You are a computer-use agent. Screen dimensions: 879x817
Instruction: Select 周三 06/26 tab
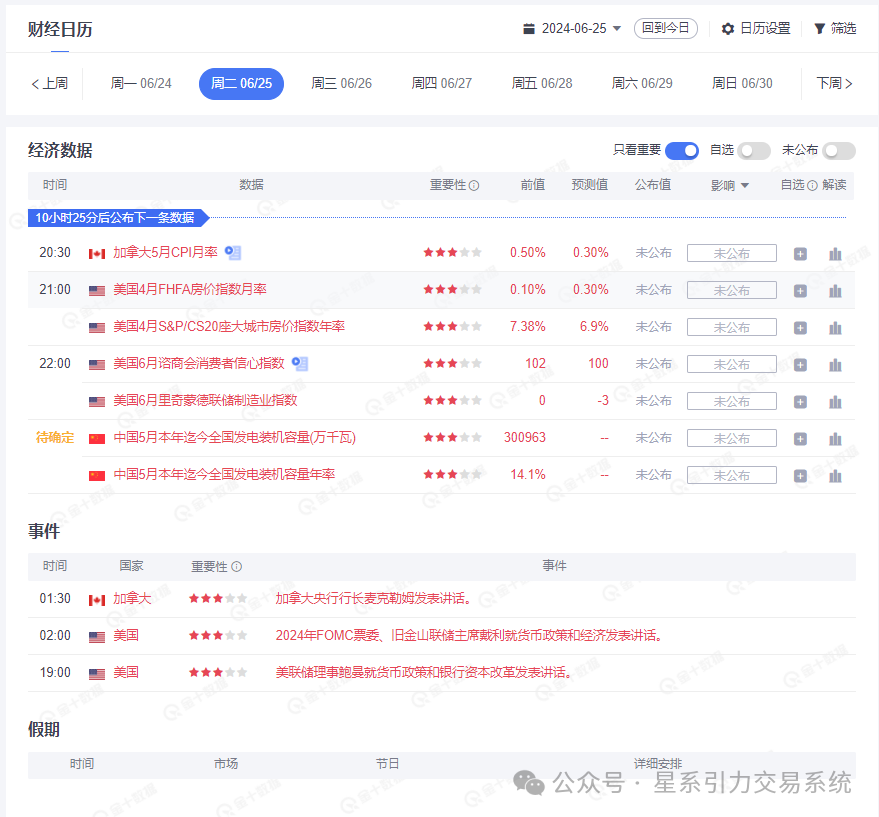coord(341,84)
